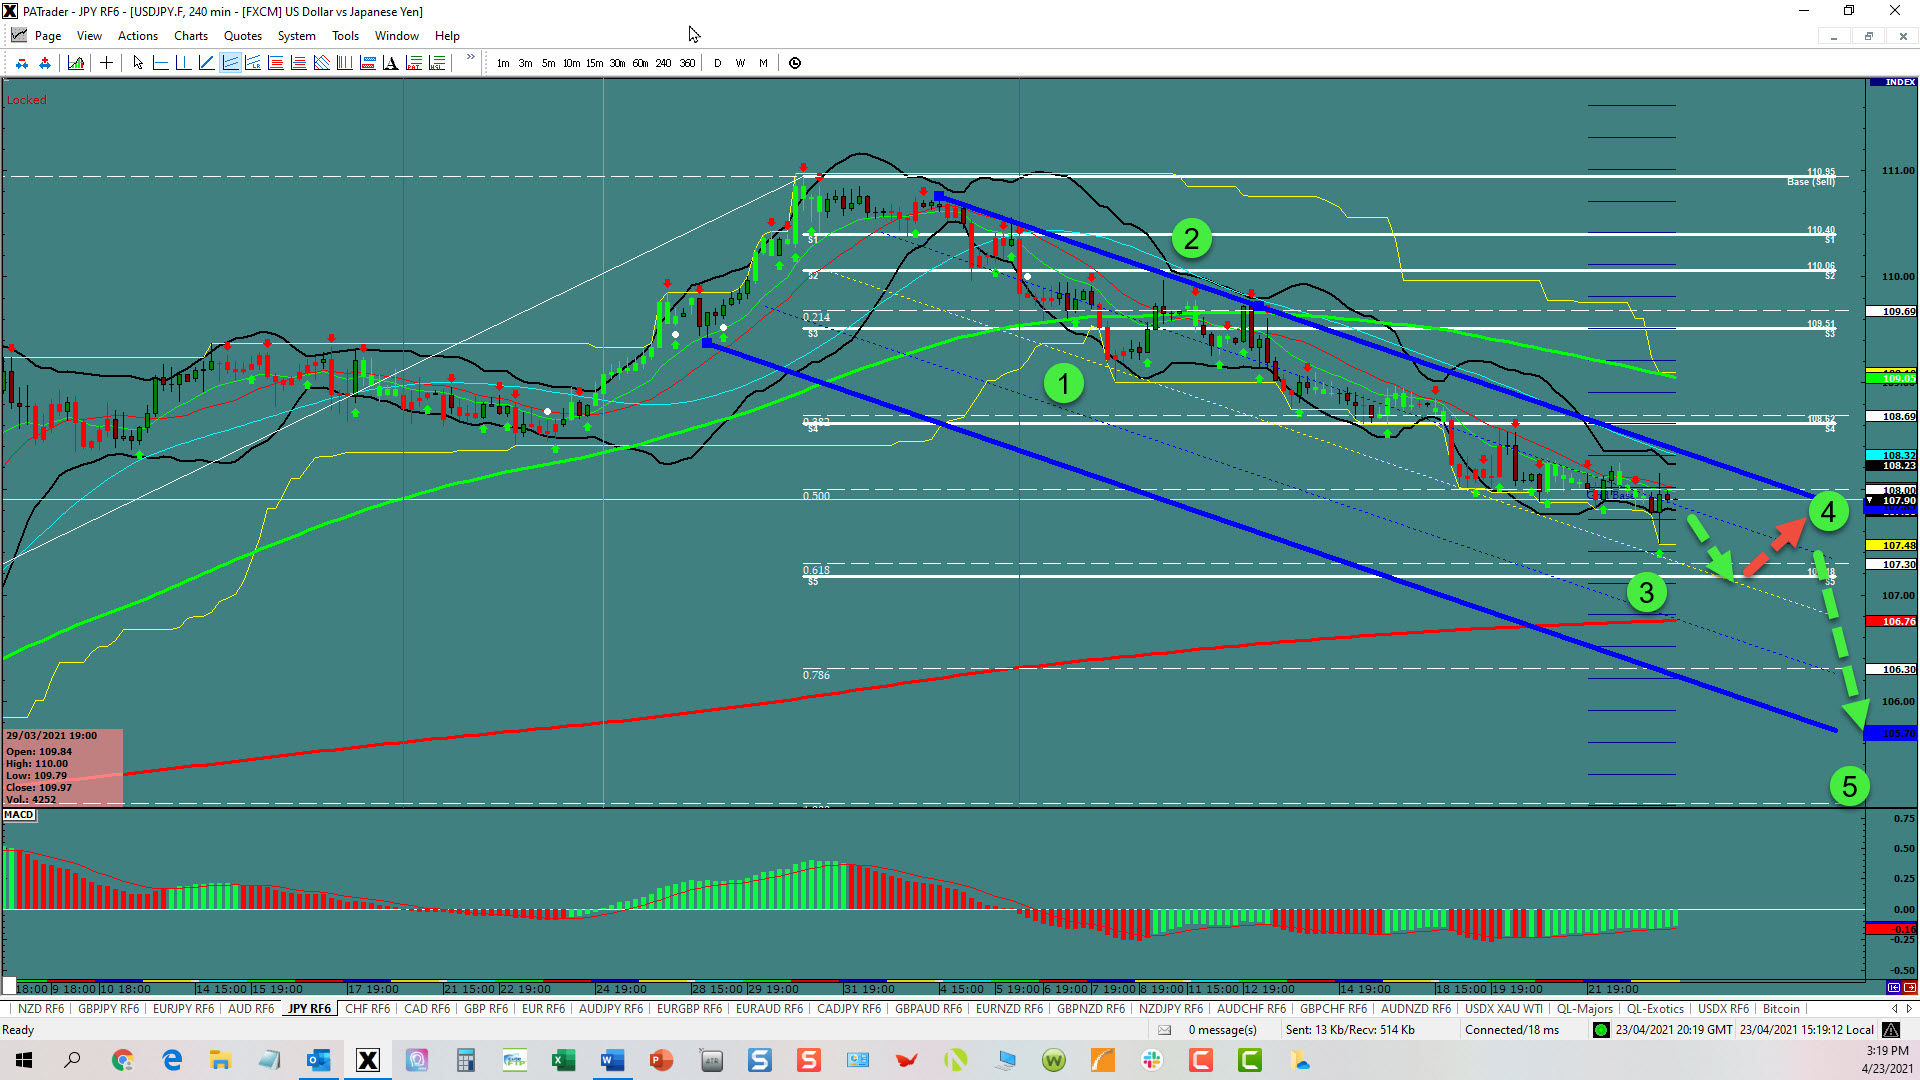Select the text annotation A tool

(x=391, y=63)
